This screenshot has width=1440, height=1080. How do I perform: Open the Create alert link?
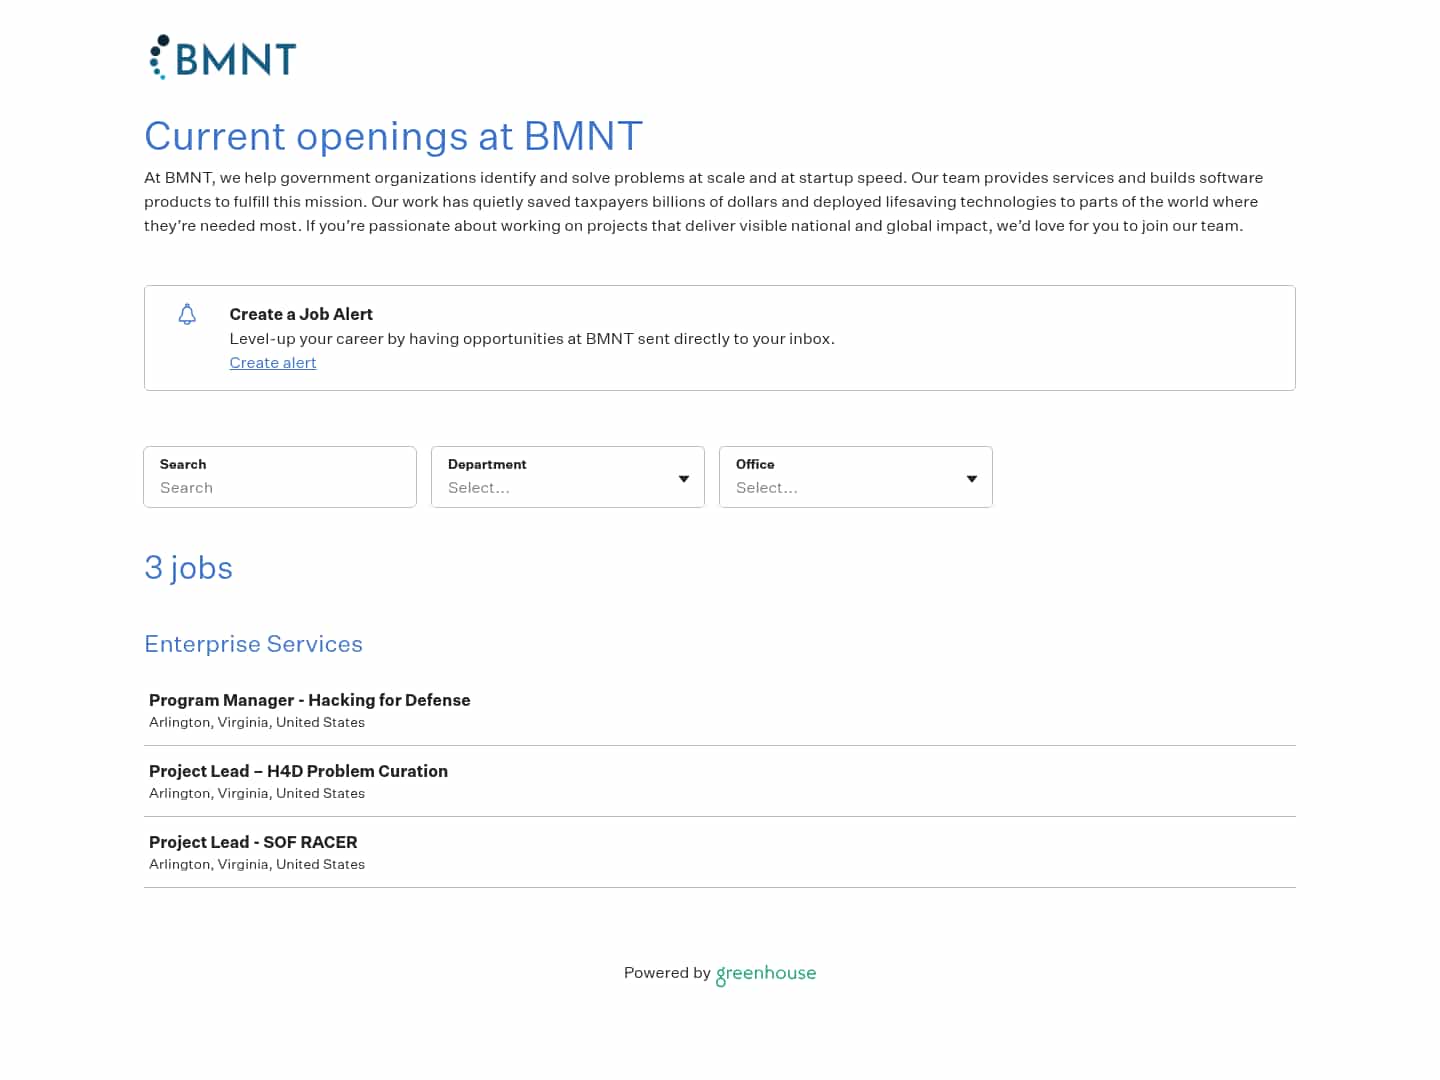273,363
